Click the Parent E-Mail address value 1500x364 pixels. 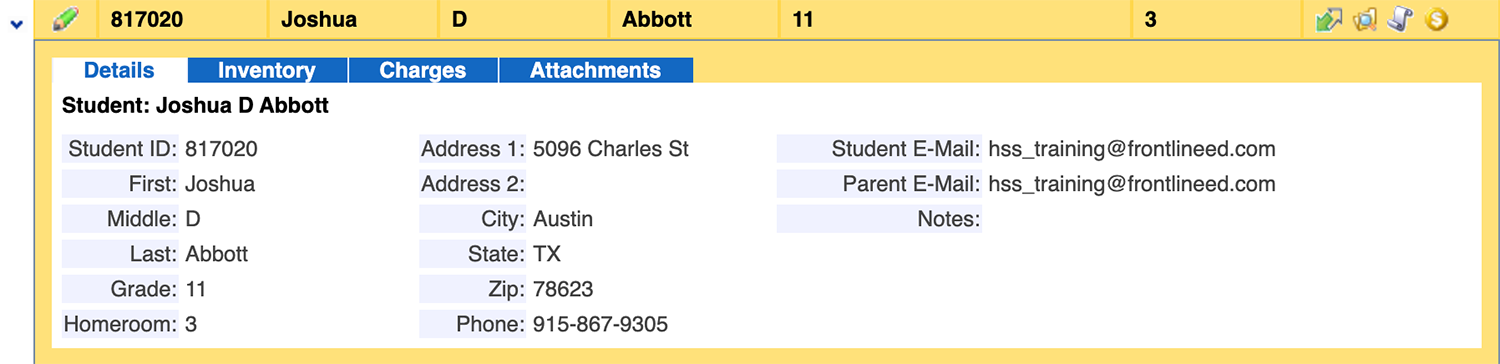1132,184
